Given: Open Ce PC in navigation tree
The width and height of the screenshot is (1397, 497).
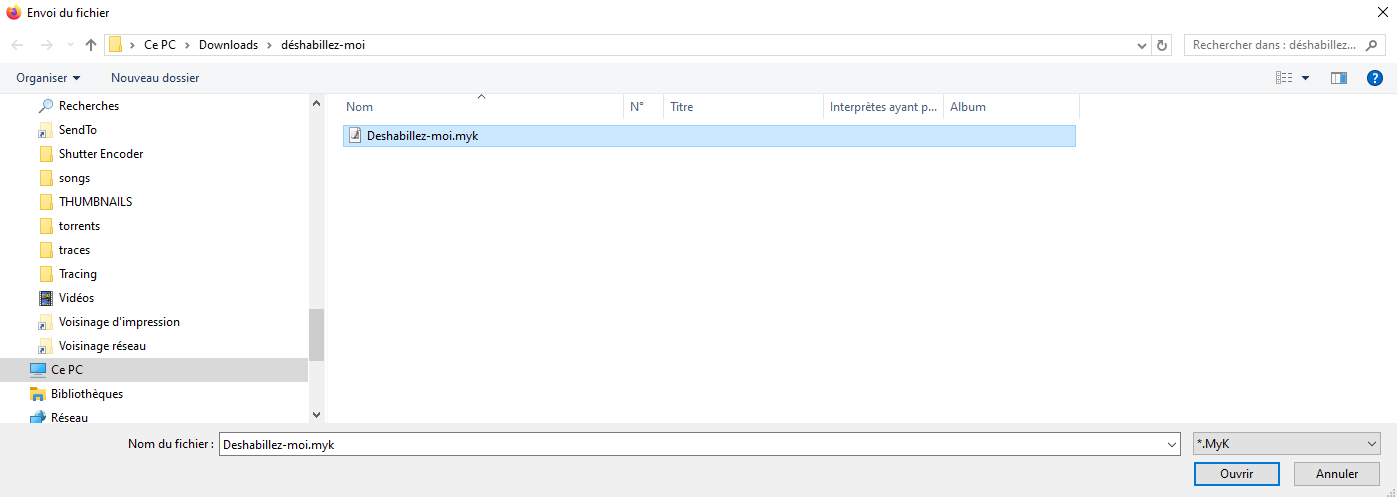Looking at the screenshot, I should pos(67,370).
